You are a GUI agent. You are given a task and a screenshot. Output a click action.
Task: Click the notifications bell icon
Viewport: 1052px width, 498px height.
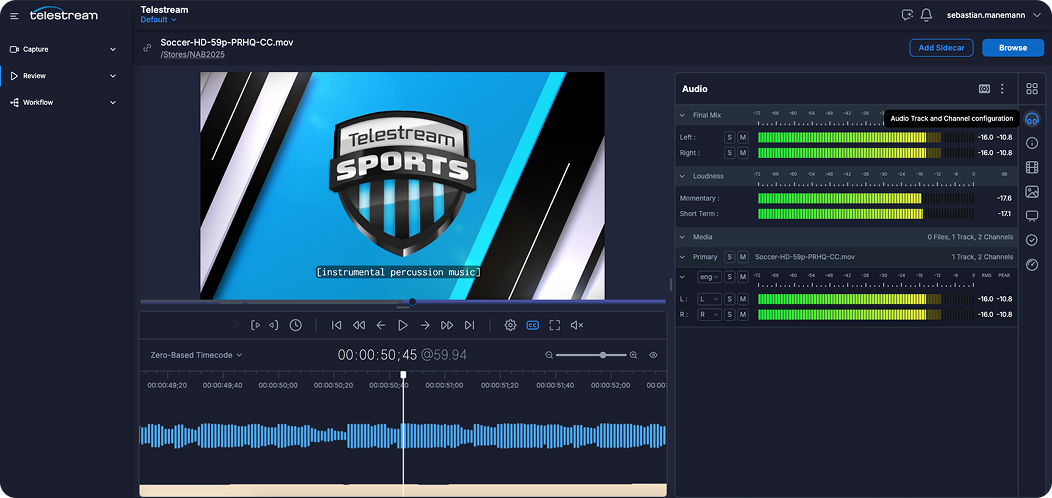click(926, 15)
